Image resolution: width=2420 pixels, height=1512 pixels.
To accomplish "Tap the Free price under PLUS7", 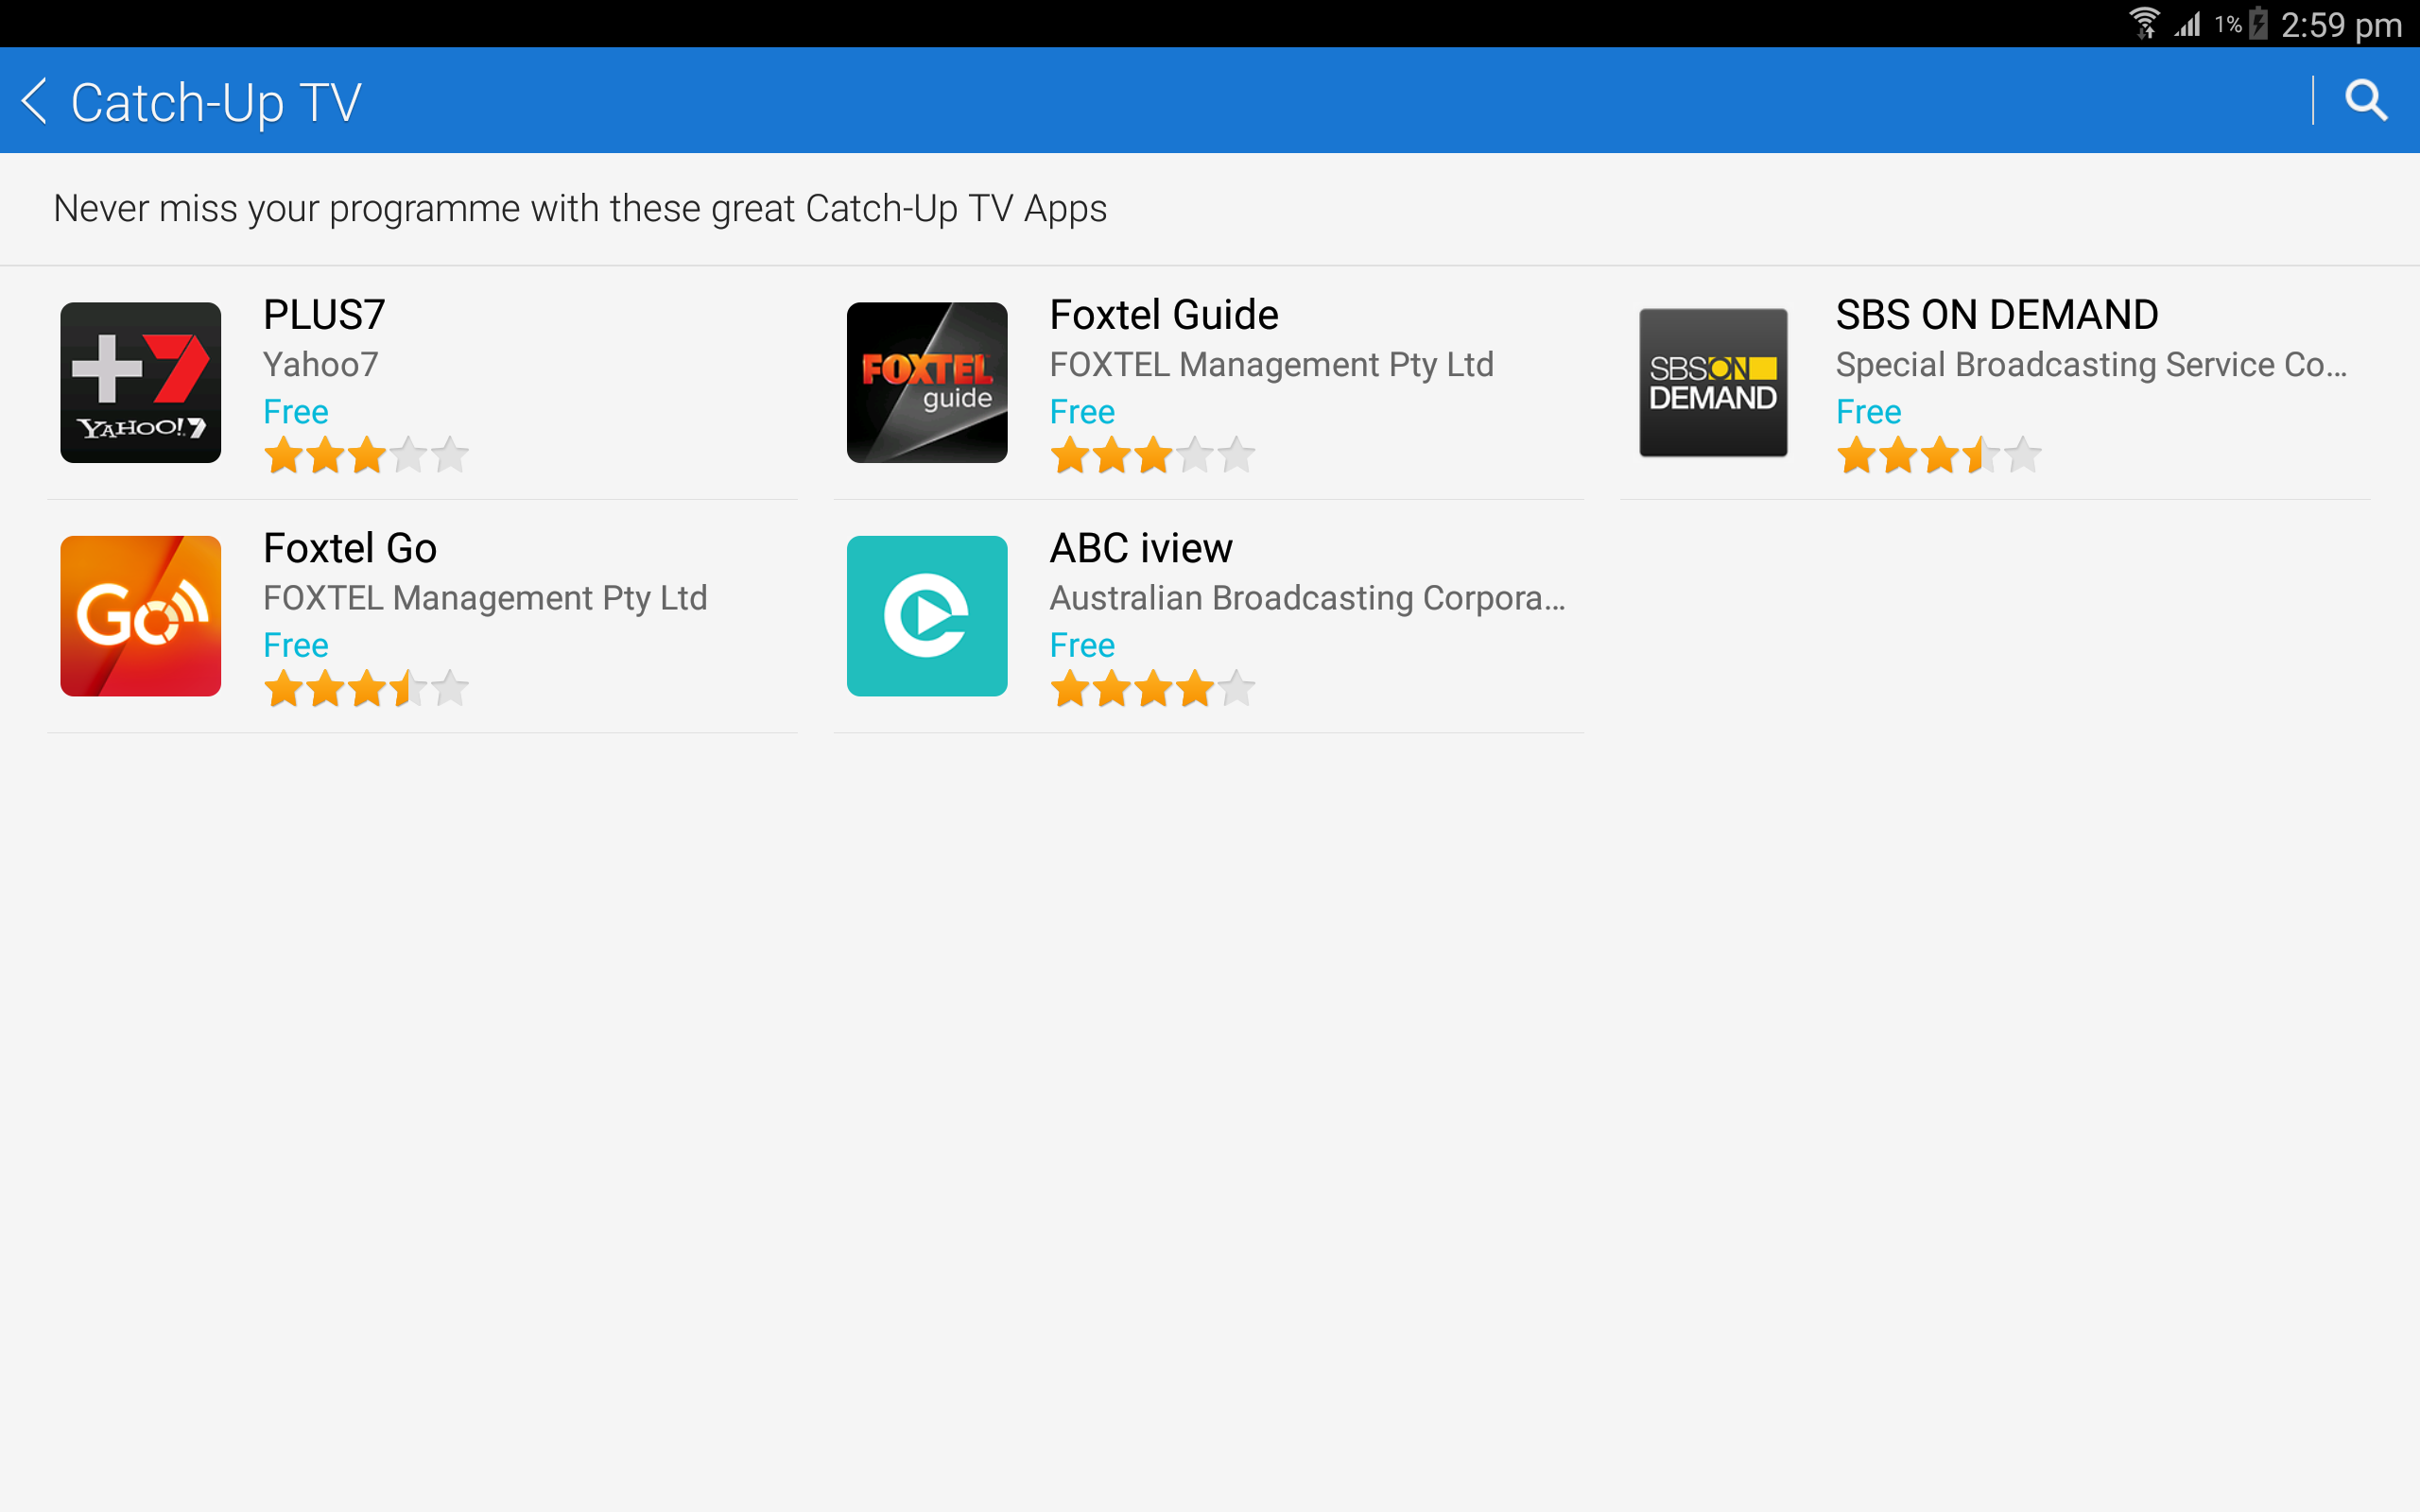I will (x=295, y=412).
